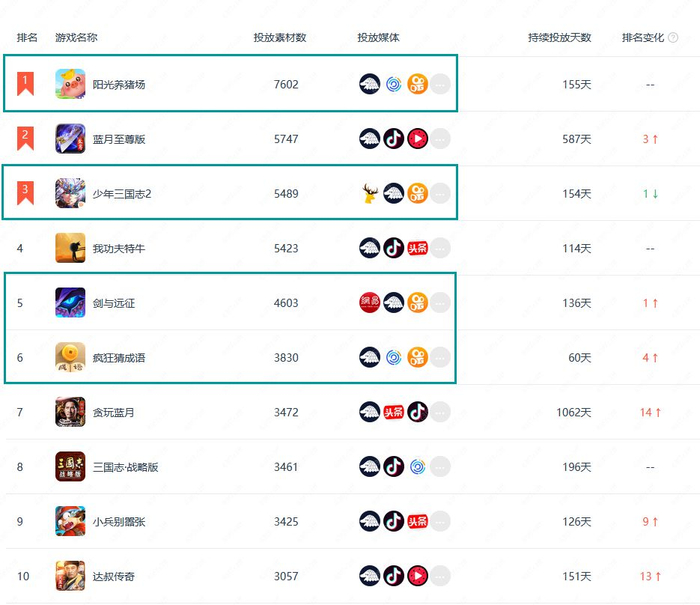700x605 pixels.
Task: Open the 疯狂猜成语 game name link
Action: point(119,358)
